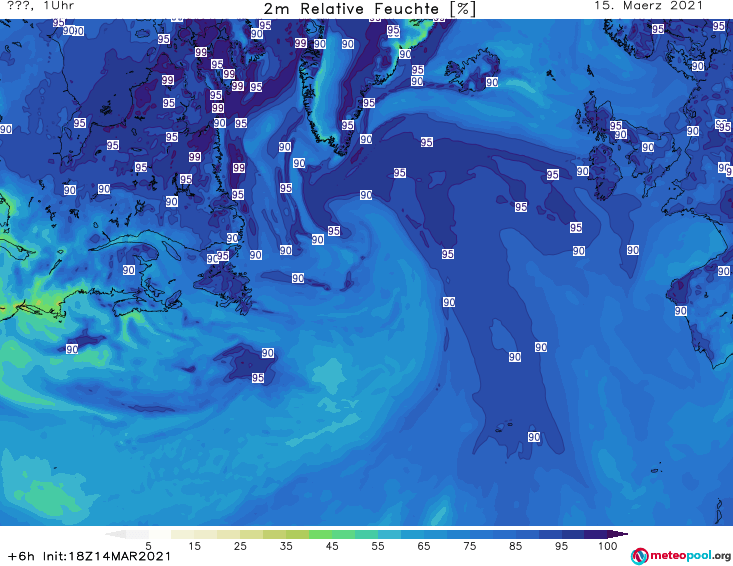Click the bright green legend swatch above 45

click(320, 534)
